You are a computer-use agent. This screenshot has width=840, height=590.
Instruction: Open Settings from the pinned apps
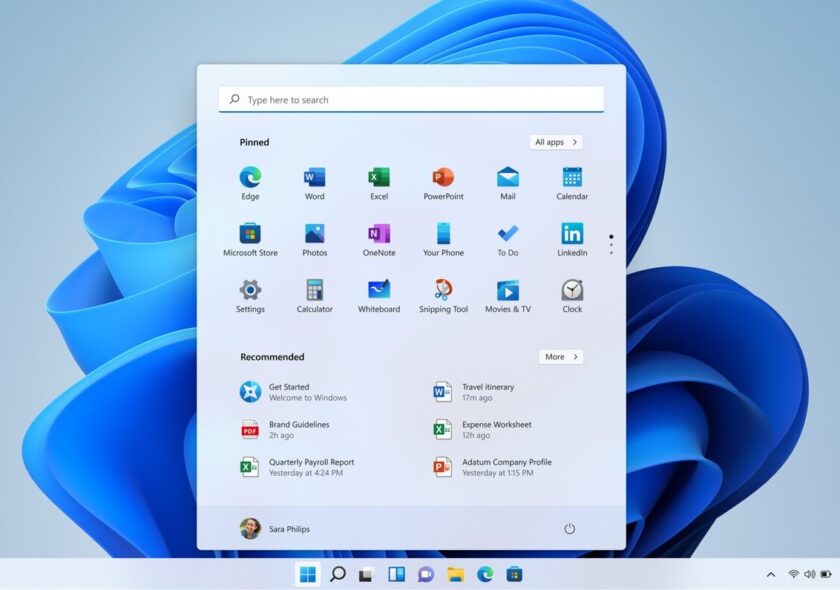tap(250, 296)
